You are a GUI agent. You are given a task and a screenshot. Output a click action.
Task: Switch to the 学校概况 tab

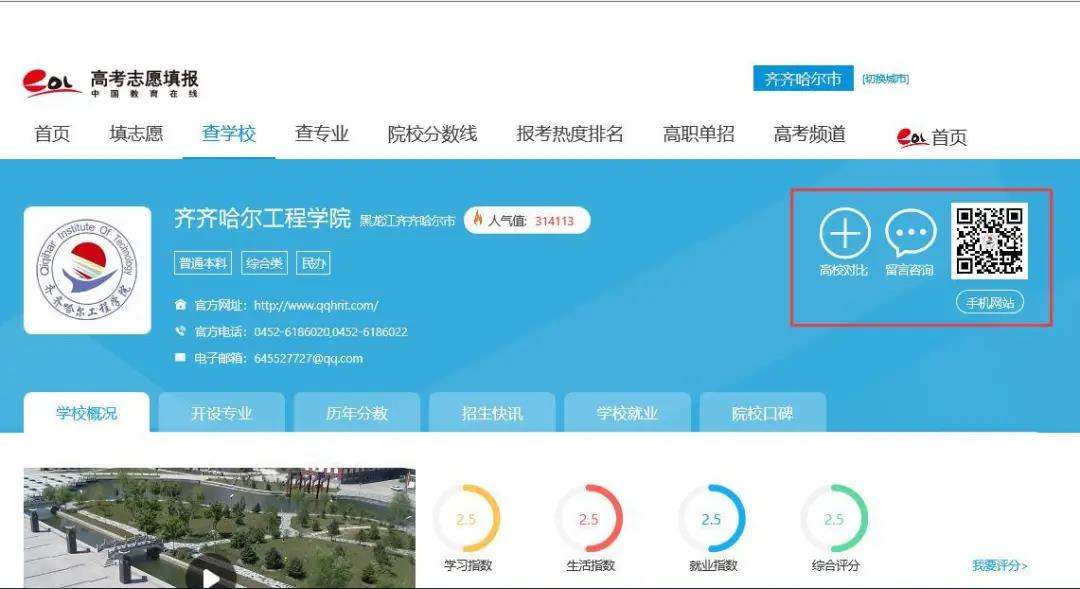pyautogui.click(x=87, y=413)
